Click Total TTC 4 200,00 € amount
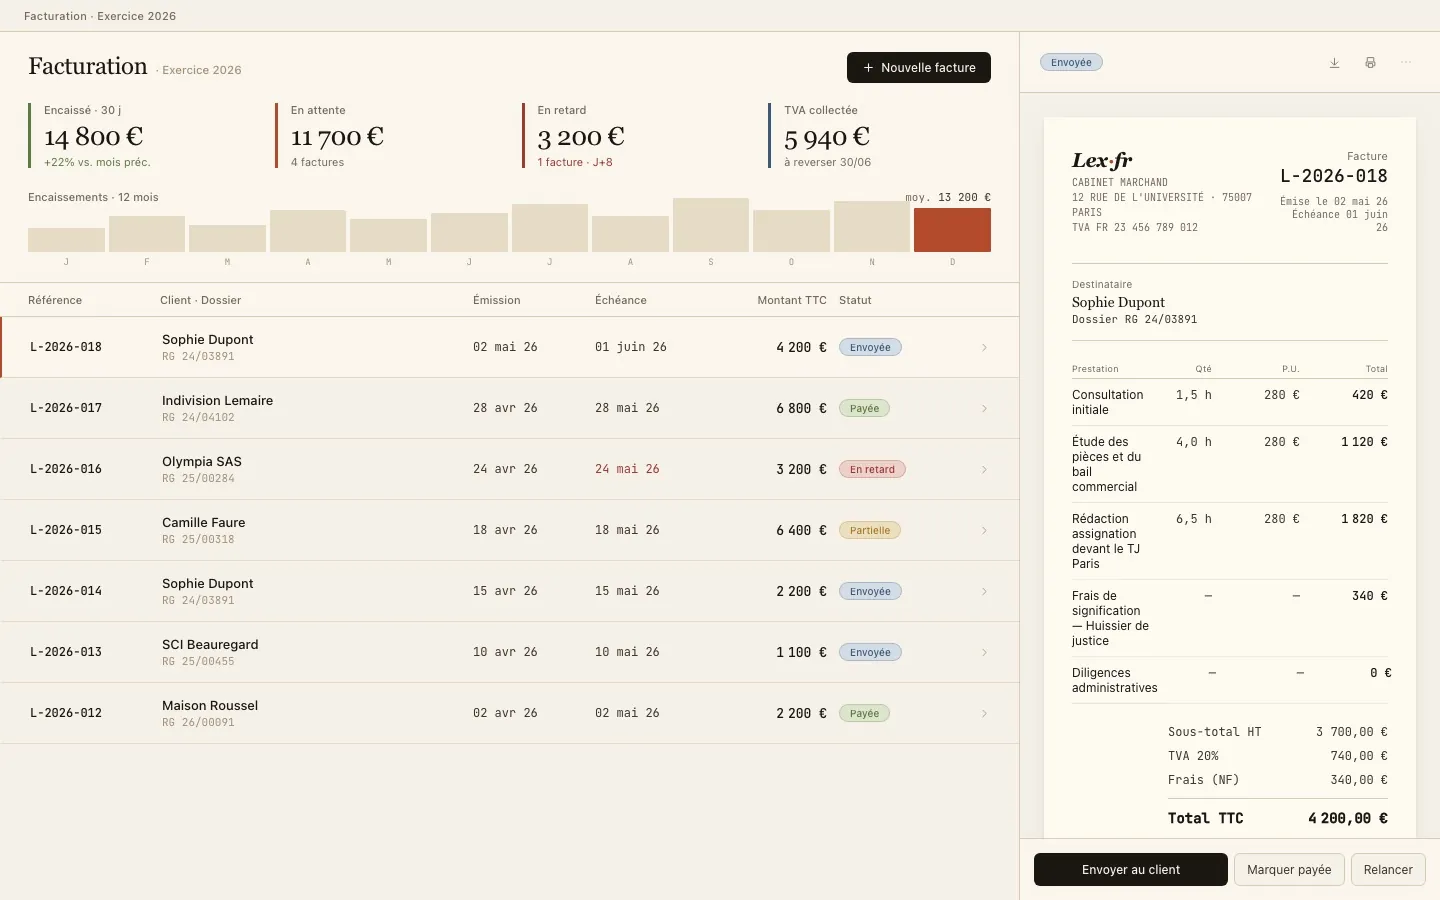The height and width of the screenshot is (900, 1440). (1348, 818)
